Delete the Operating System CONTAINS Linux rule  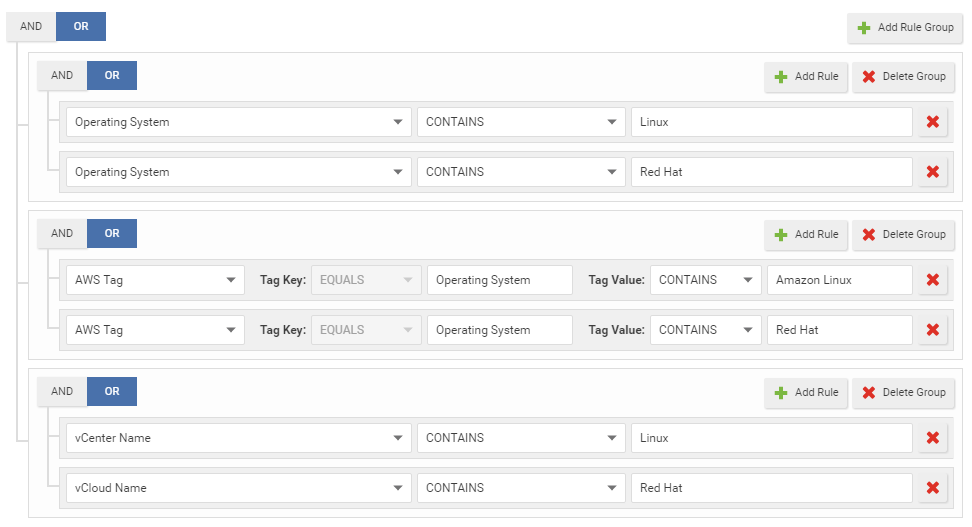932,122
